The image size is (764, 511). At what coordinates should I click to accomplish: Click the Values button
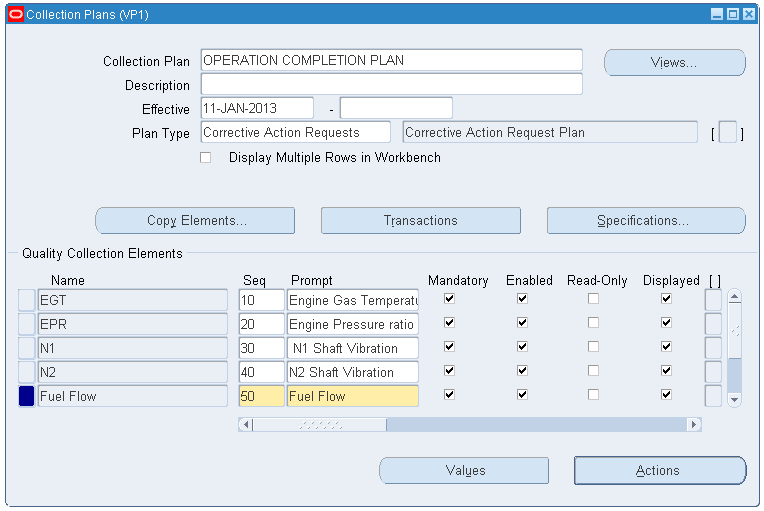point(464,471)
